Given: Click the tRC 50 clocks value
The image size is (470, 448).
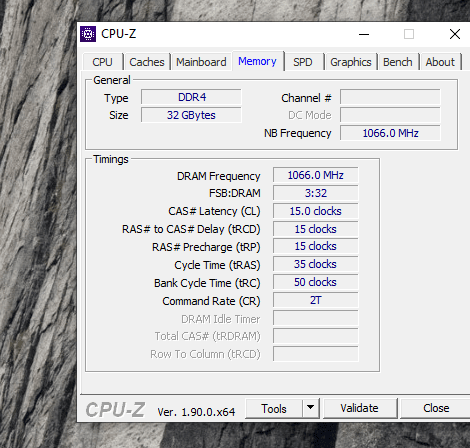Looking at the screenshot, I should tap(316, 282).
